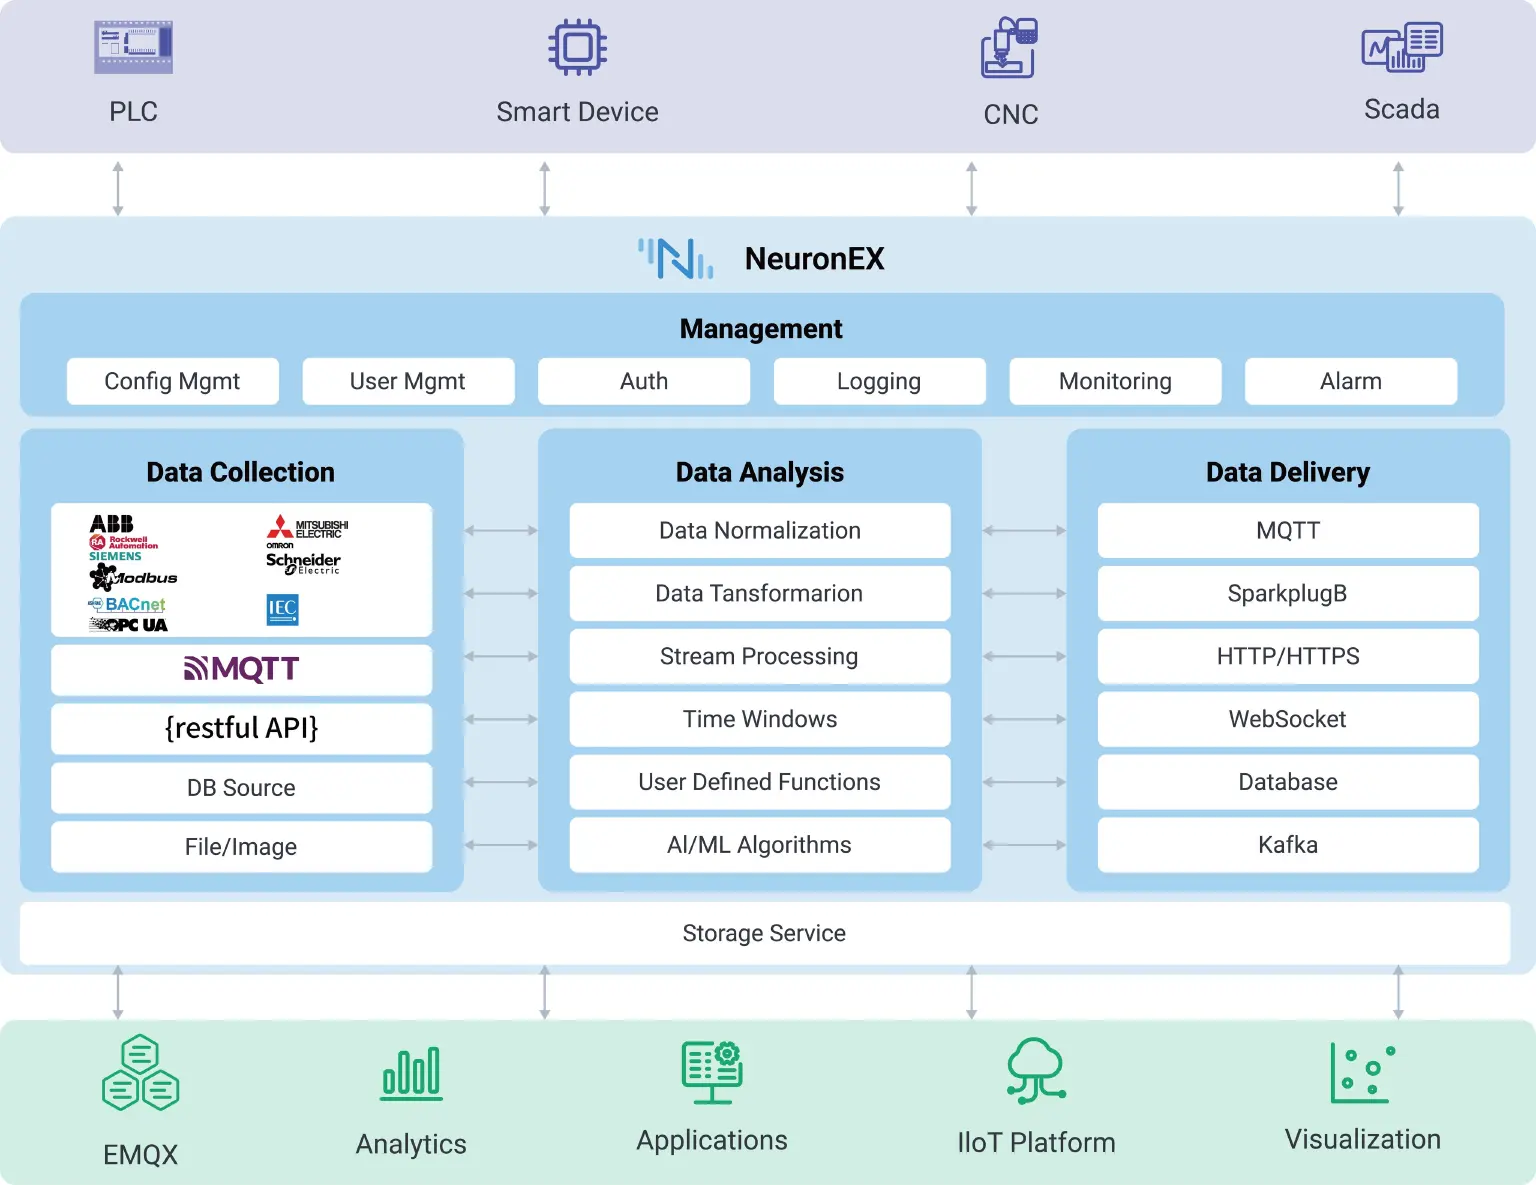Toggle the WebSocket delivery option
The width and height of the screenshot is (1536, 1185).
(x=1287, y=719)
